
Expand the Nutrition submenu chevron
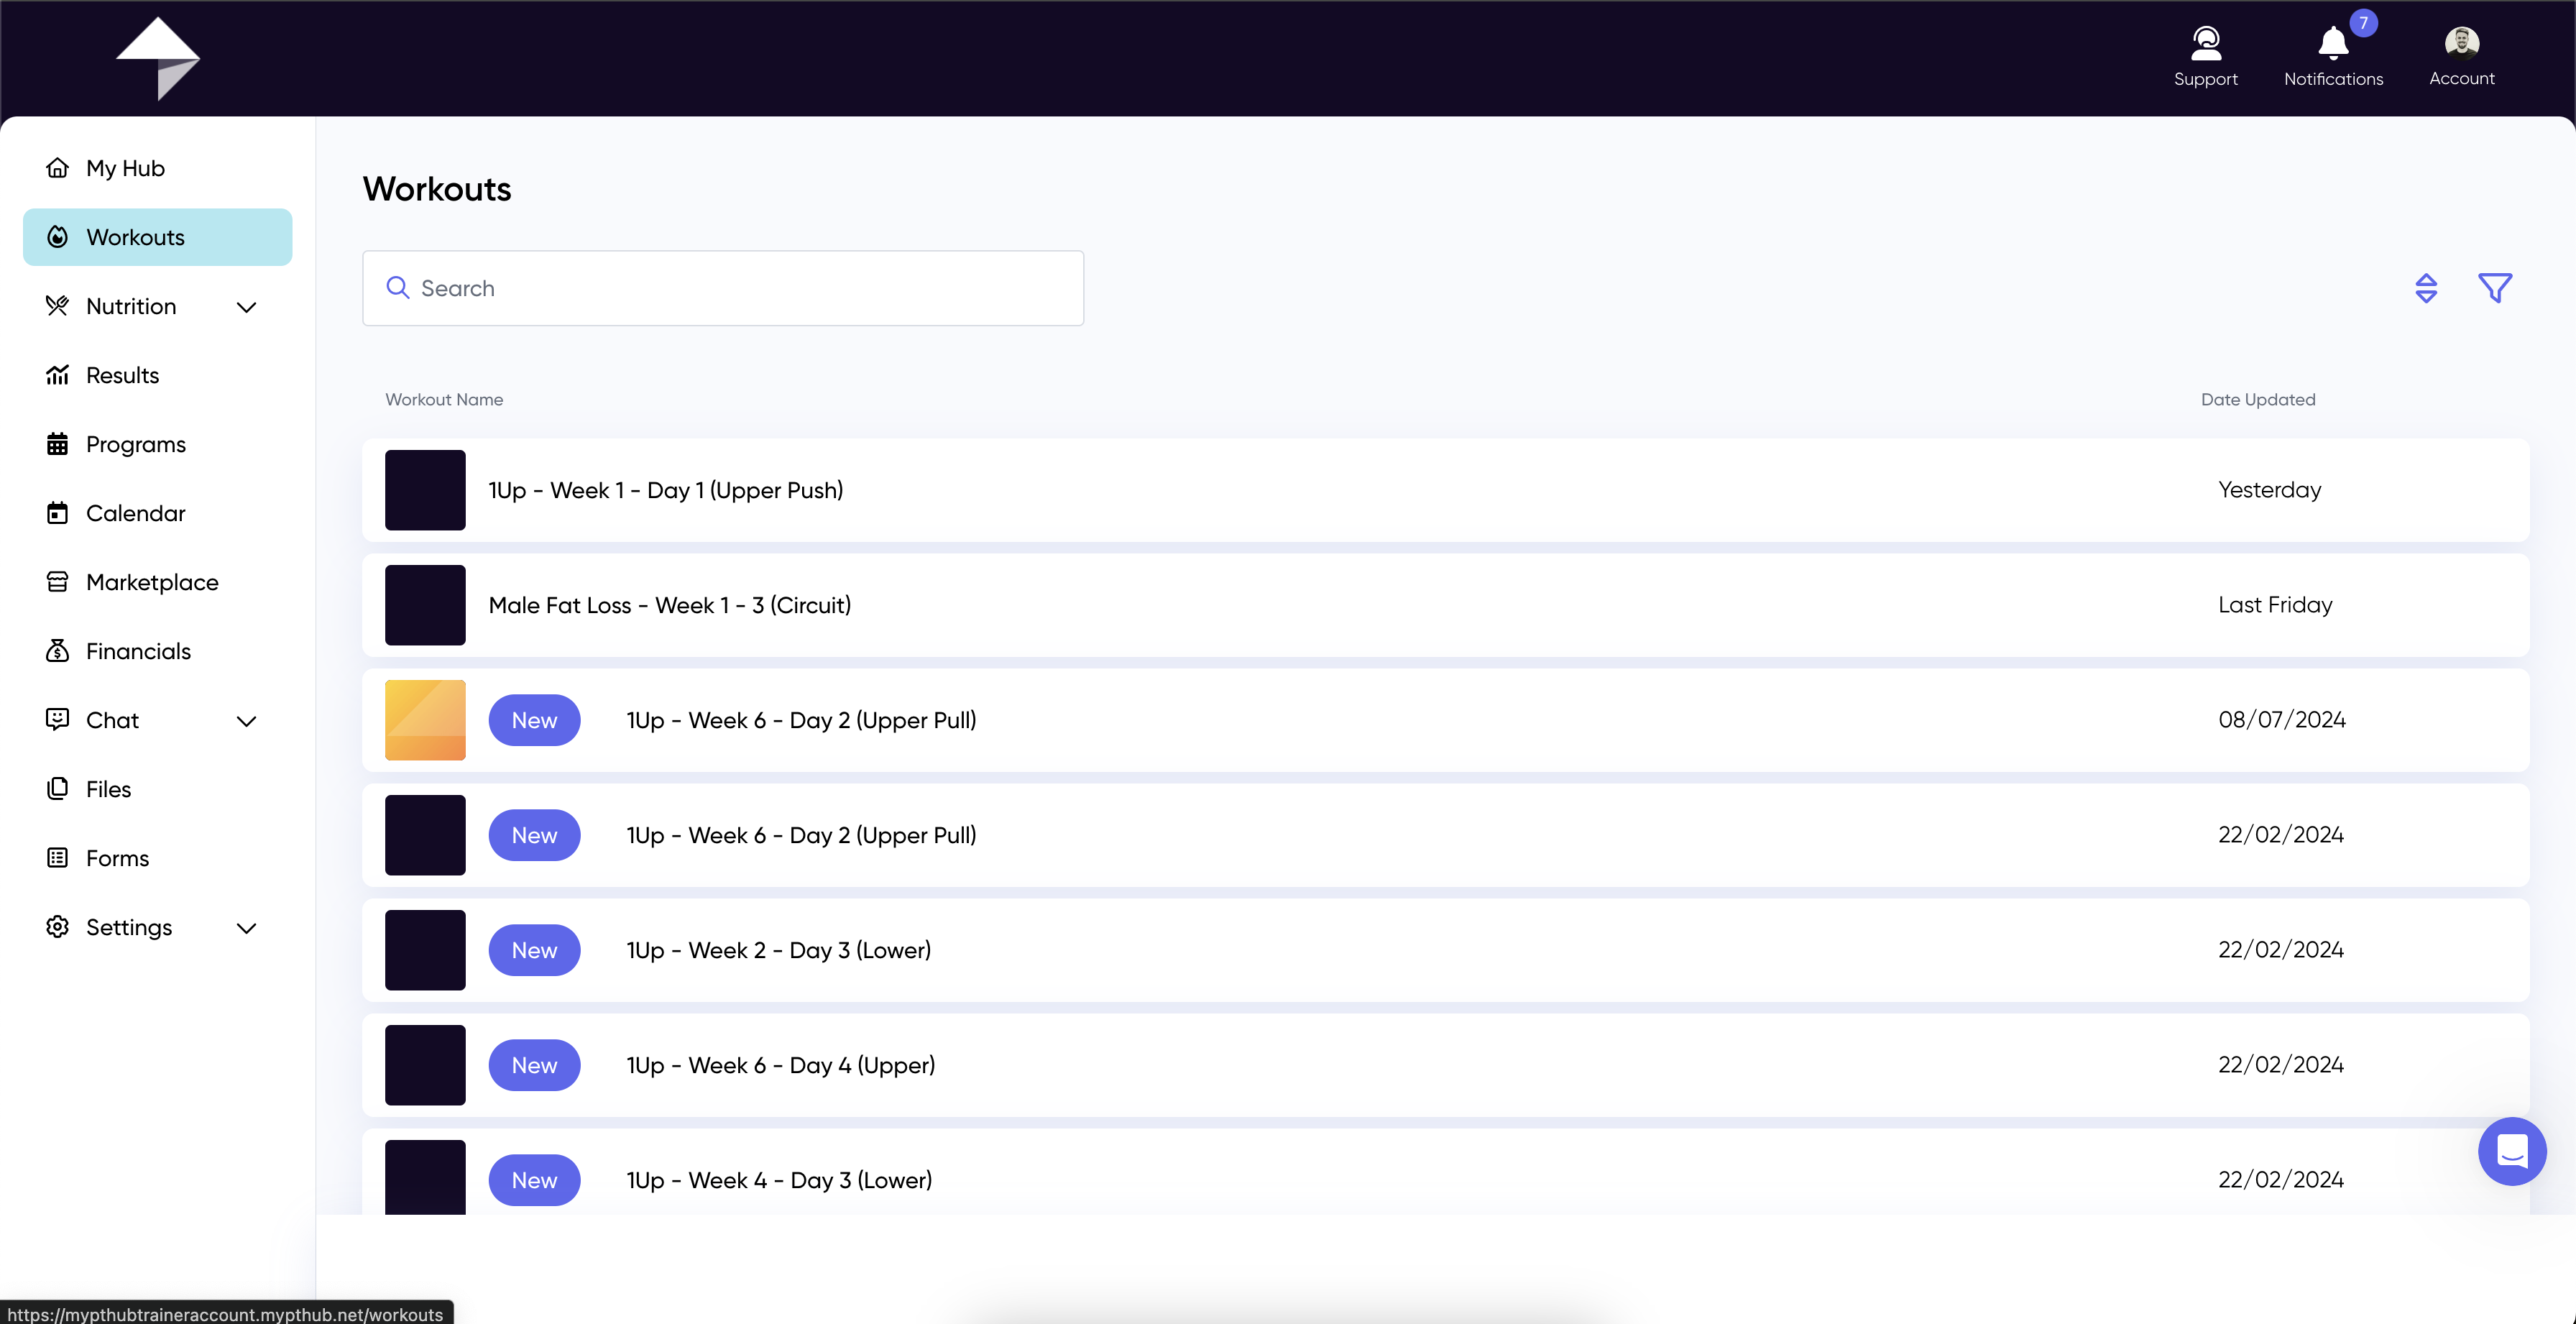(x=246, y=307)
